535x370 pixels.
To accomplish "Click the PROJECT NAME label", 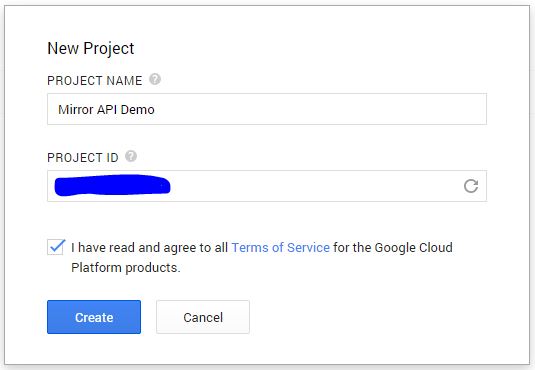I will pos(95,81).
